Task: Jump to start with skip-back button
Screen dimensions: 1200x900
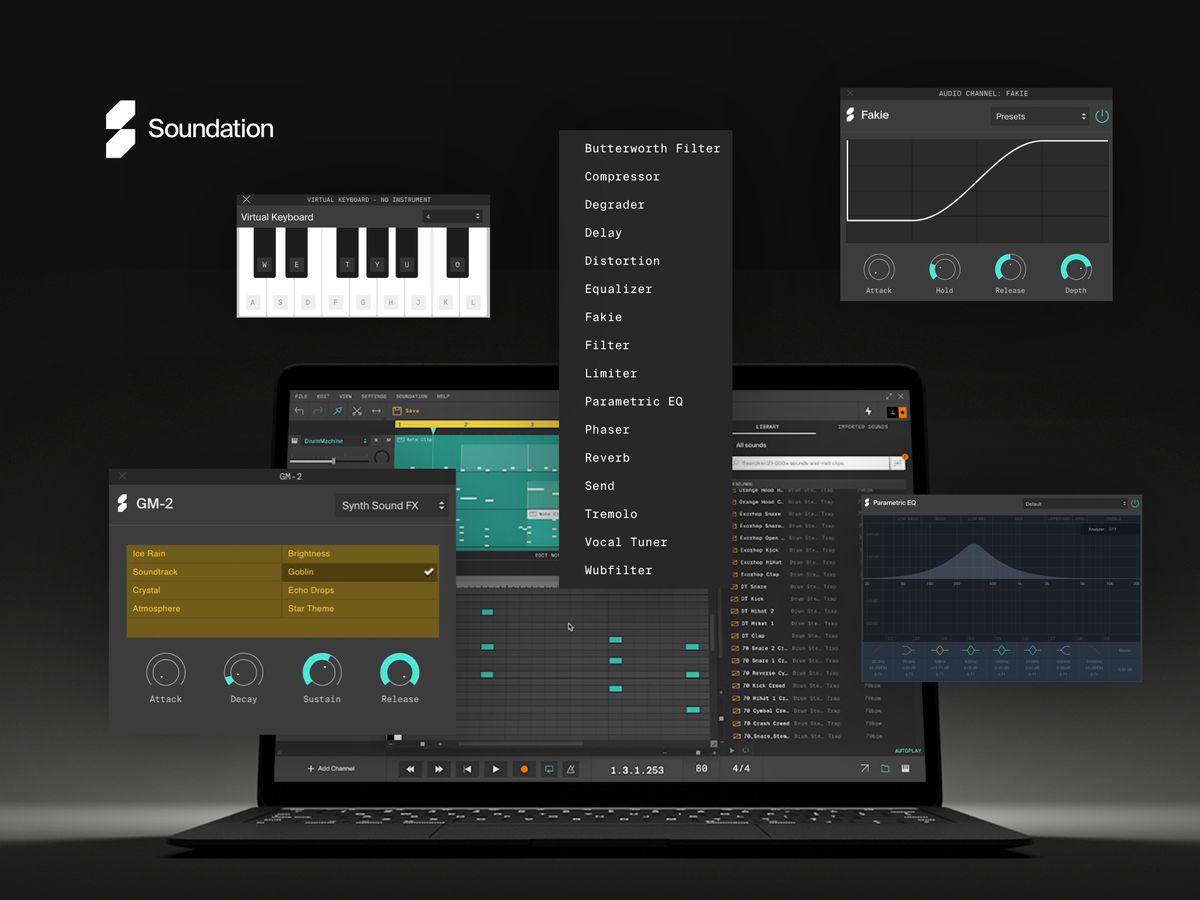Action: coord(467,769)
